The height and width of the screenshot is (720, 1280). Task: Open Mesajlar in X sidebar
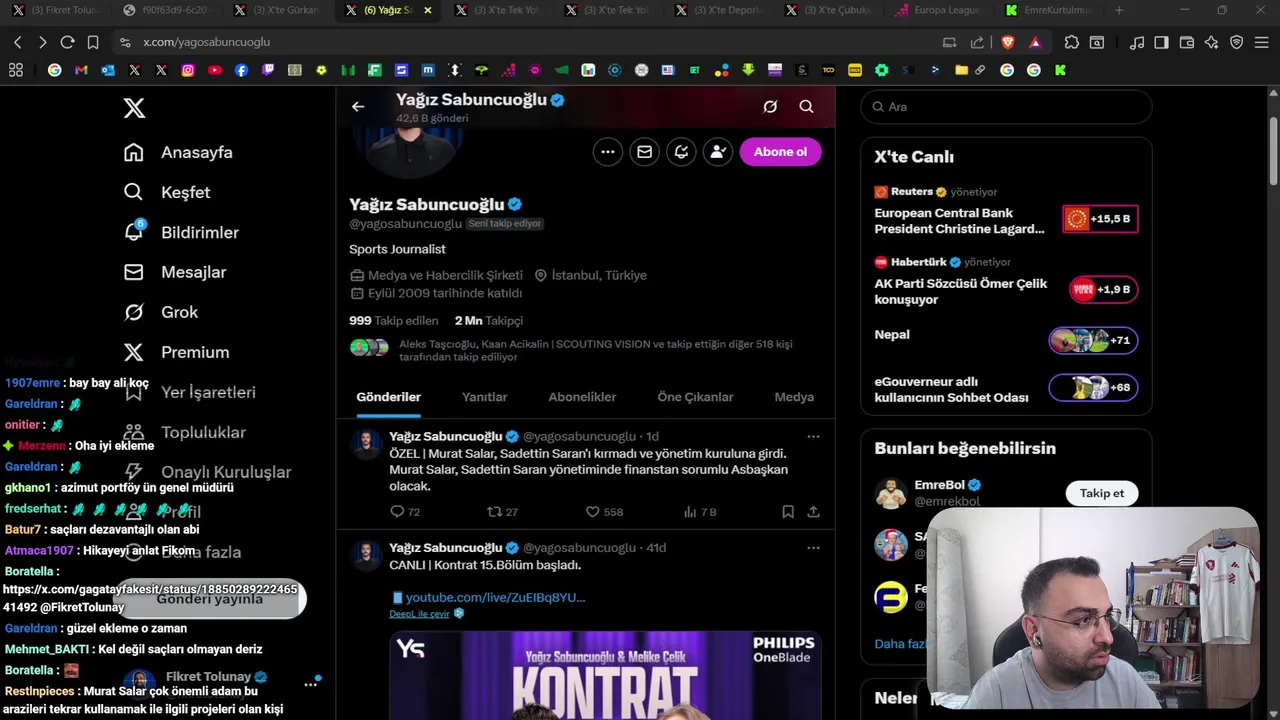pyautogui.click(x=175, y=272)
